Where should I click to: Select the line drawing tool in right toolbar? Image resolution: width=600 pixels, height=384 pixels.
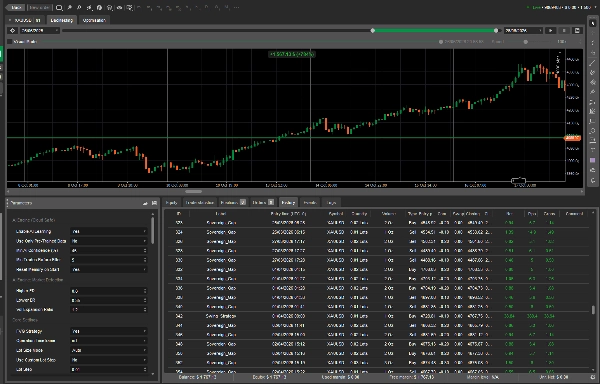point(593,62)
